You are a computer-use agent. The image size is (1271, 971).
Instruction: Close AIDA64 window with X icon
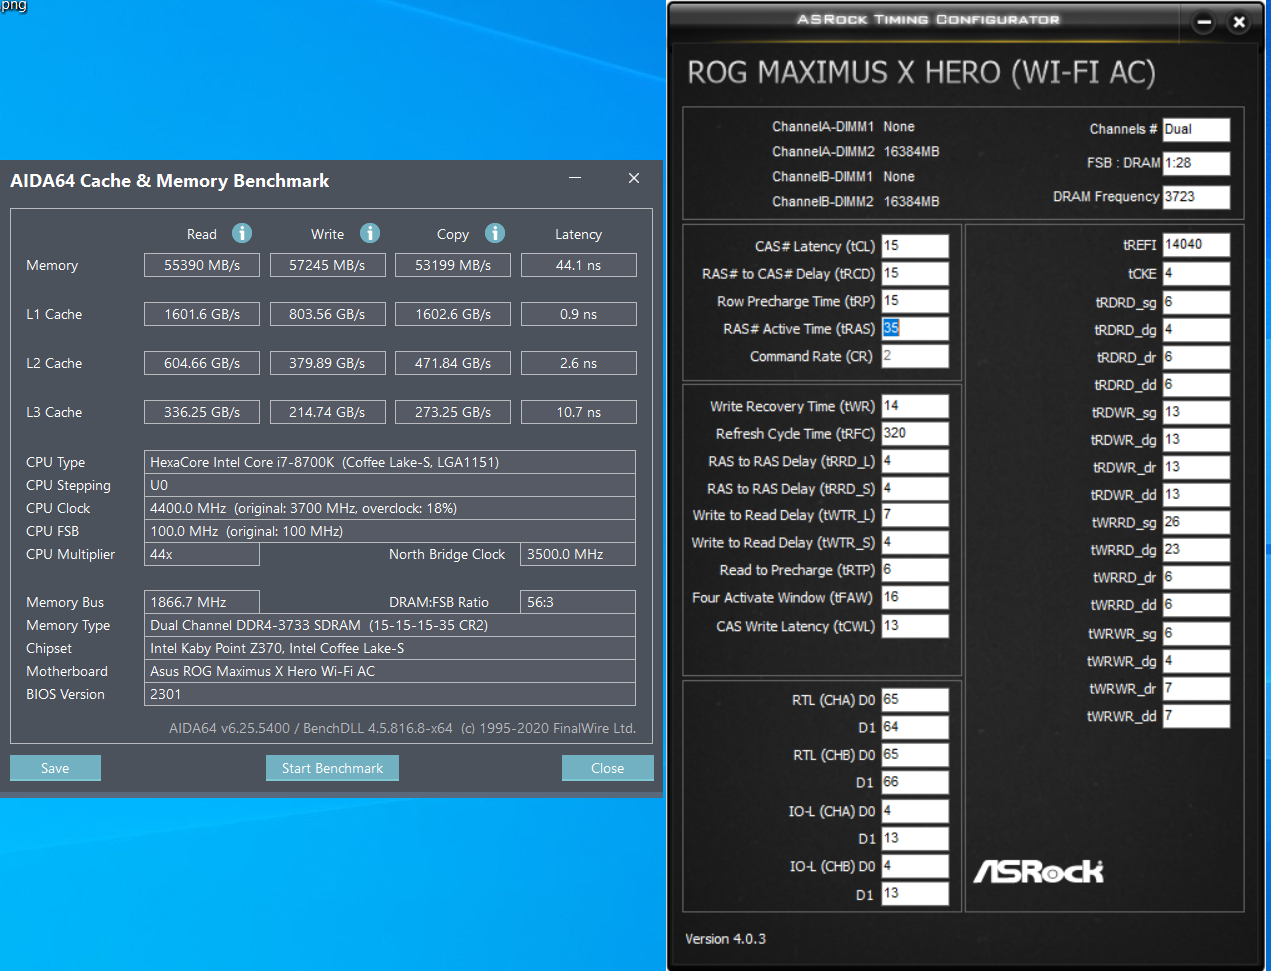(x=634, y=178)
